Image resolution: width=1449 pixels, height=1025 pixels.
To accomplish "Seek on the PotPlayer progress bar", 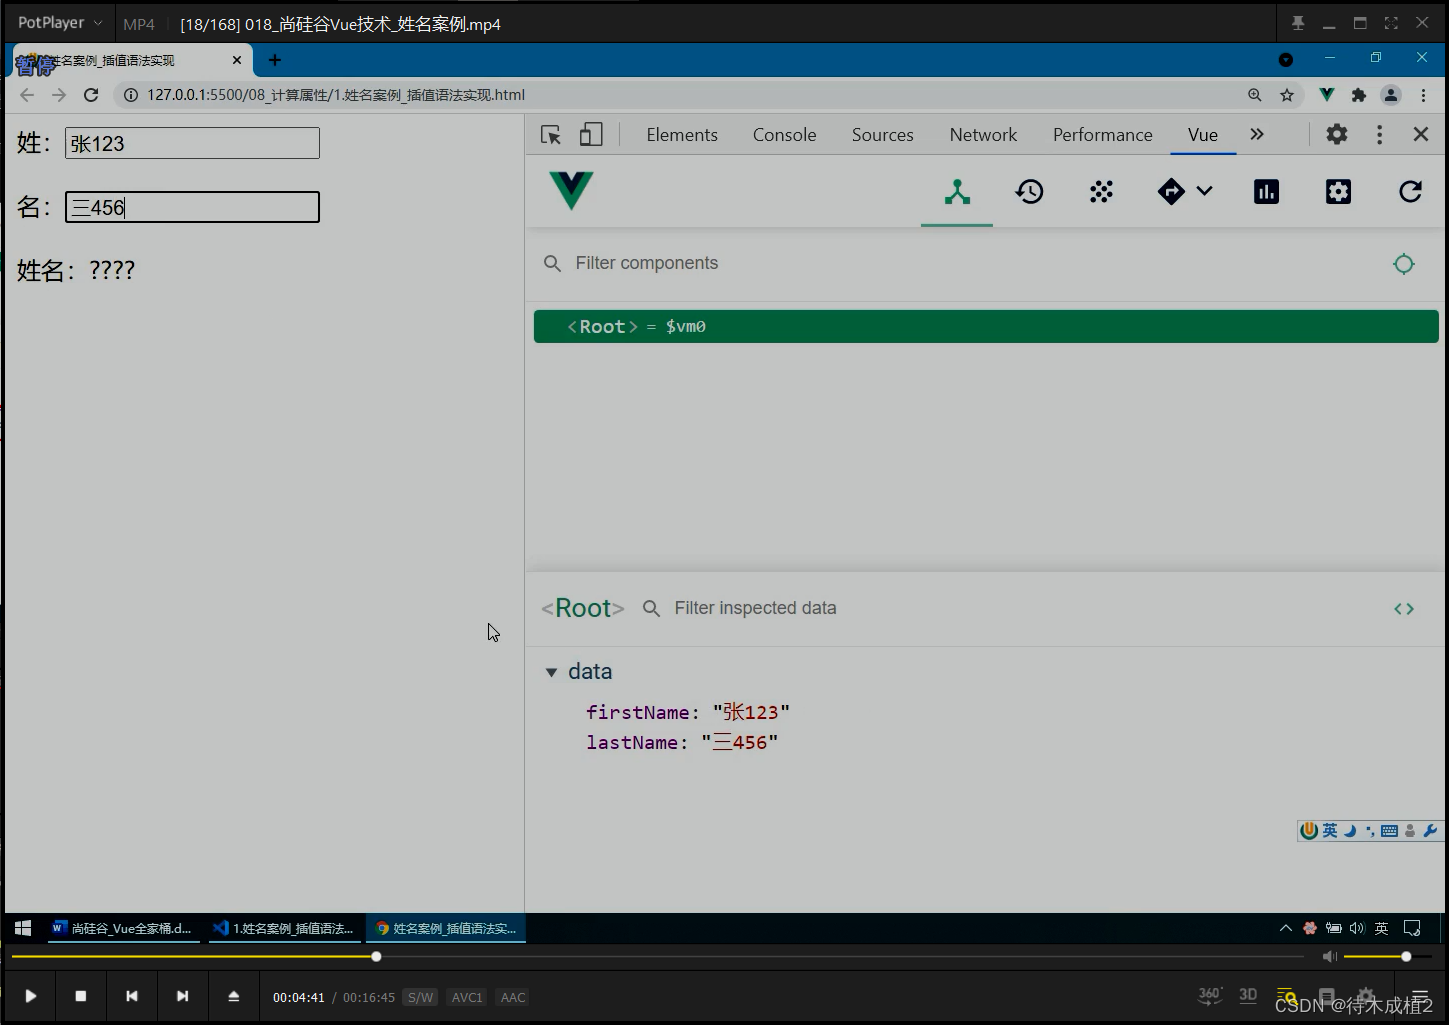I will [657, 957].
